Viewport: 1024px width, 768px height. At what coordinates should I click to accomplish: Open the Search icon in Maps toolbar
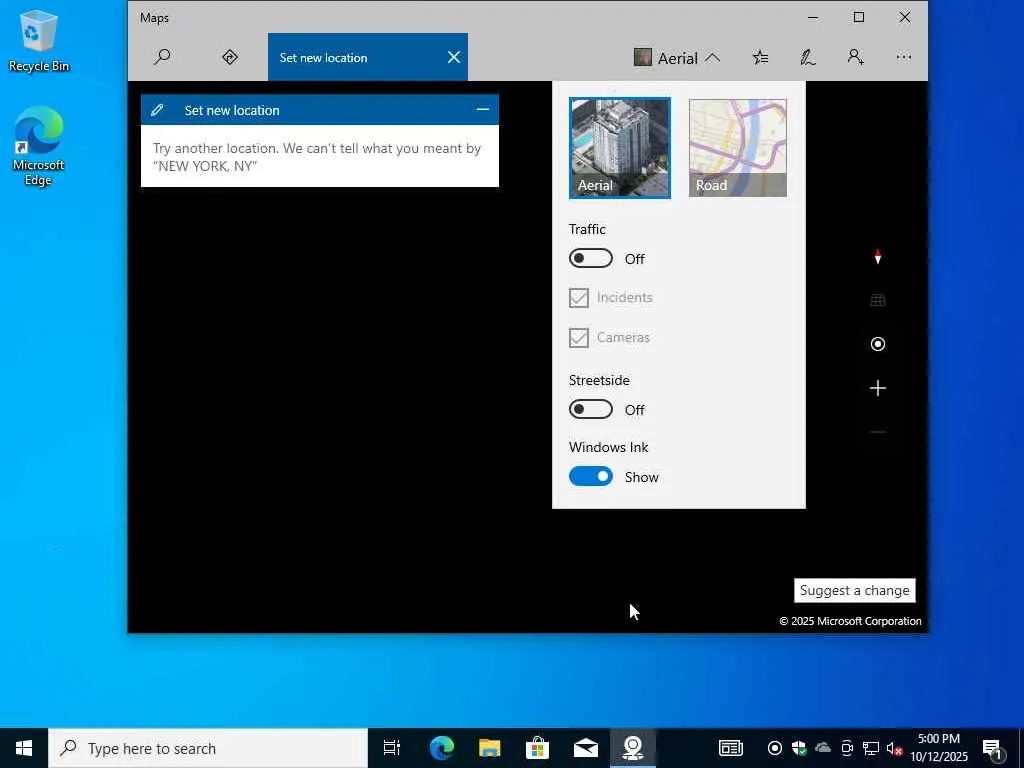(162, 57)
